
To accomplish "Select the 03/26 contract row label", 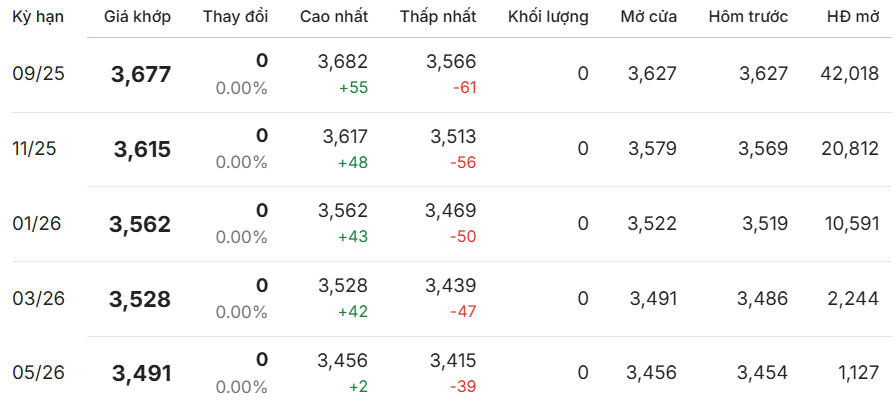I will (38, 298).
